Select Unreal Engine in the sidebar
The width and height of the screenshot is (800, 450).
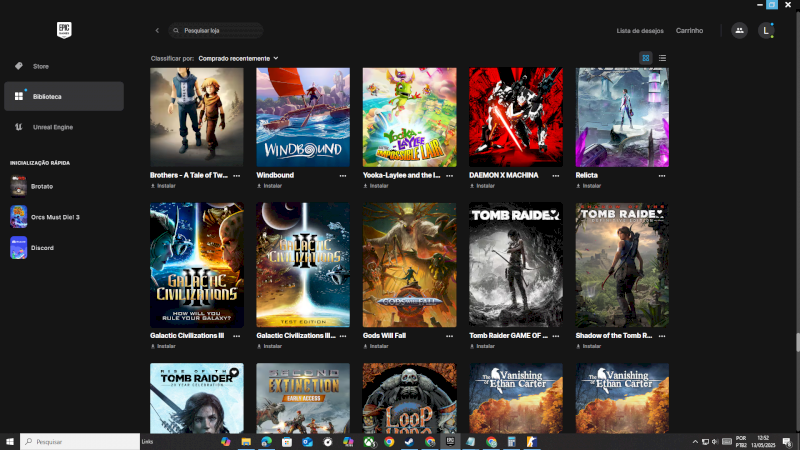[52, 127]
